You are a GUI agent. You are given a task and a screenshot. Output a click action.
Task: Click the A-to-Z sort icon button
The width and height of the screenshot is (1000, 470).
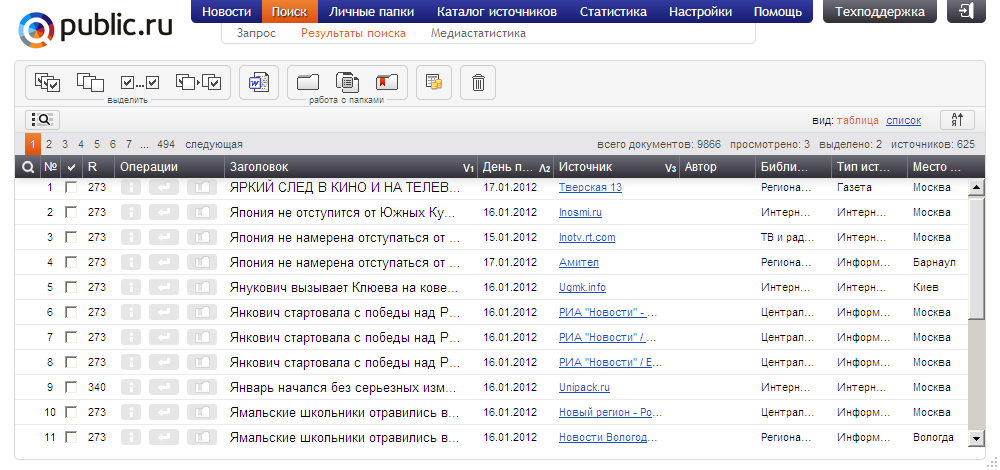[x=957, y=119]
